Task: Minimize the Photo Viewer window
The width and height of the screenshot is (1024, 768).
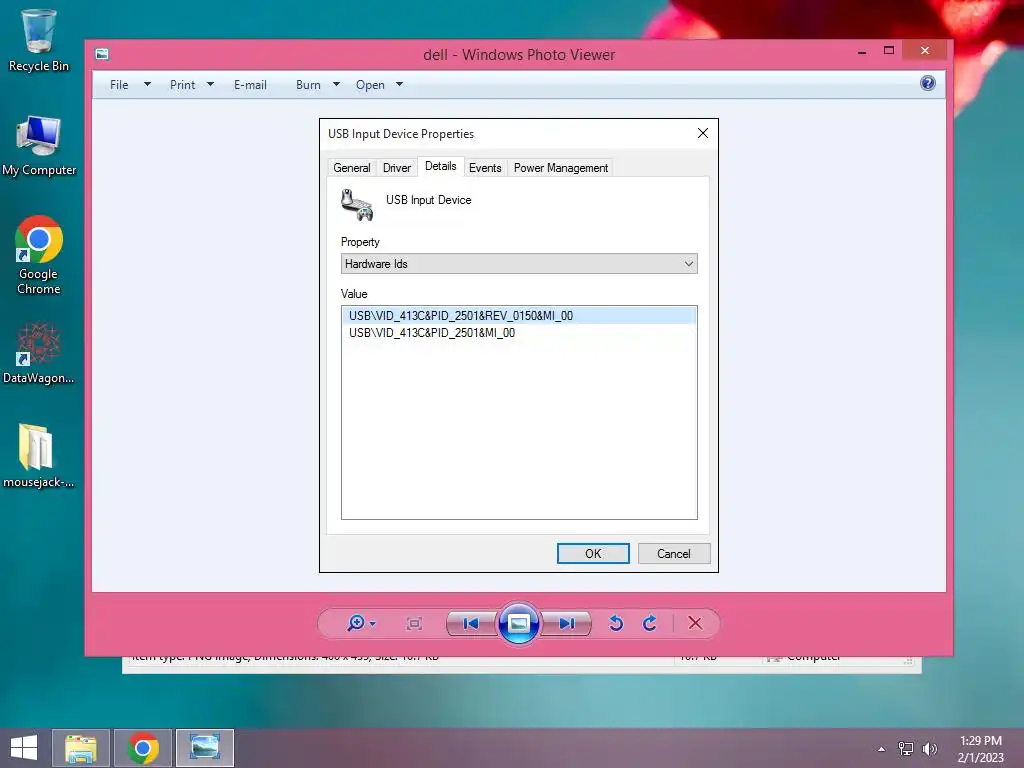Action: [862, 51]
